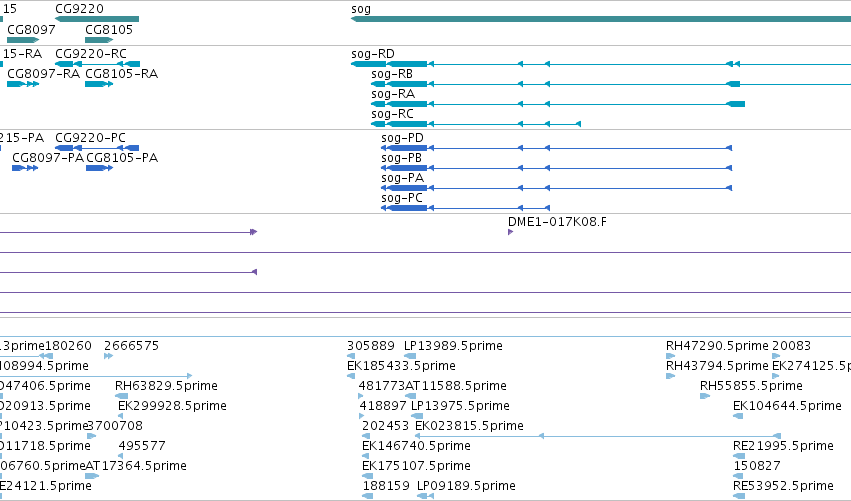Image resolution: width=851 pixels, height=501 pixels.
Task: Select EST label 495577
Action: point(142,446)
